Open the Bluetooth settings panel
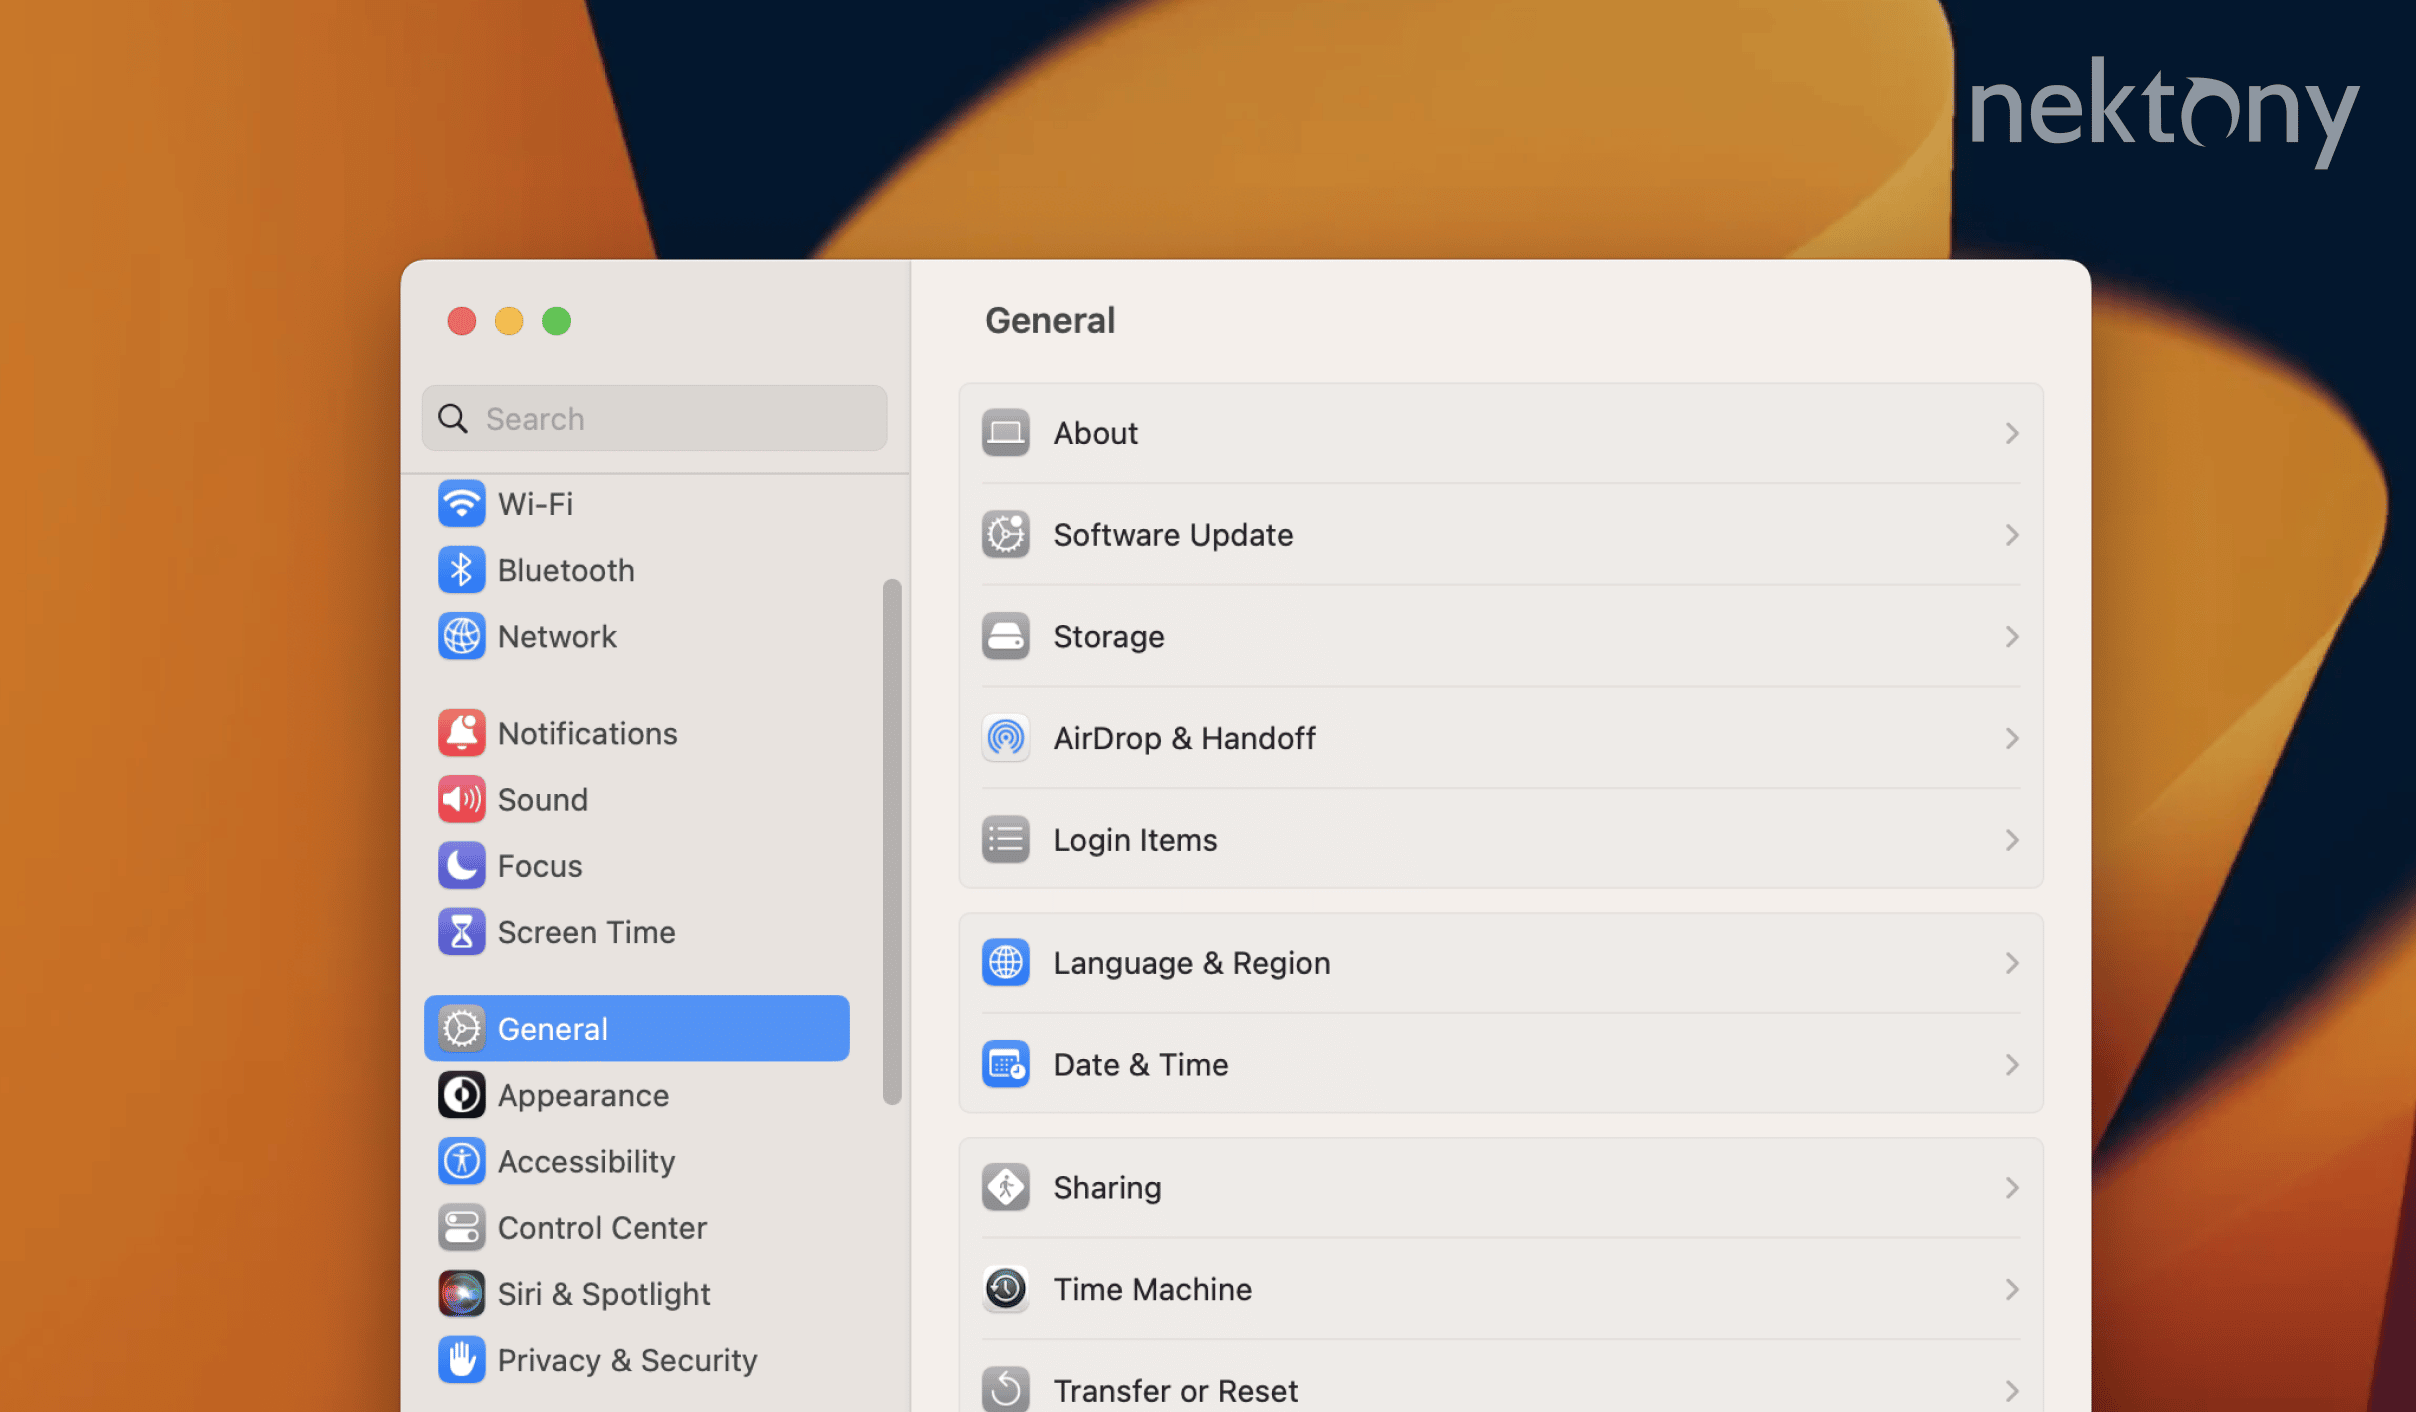This screenshot has width=2416, height=1412. click(565, 568)
